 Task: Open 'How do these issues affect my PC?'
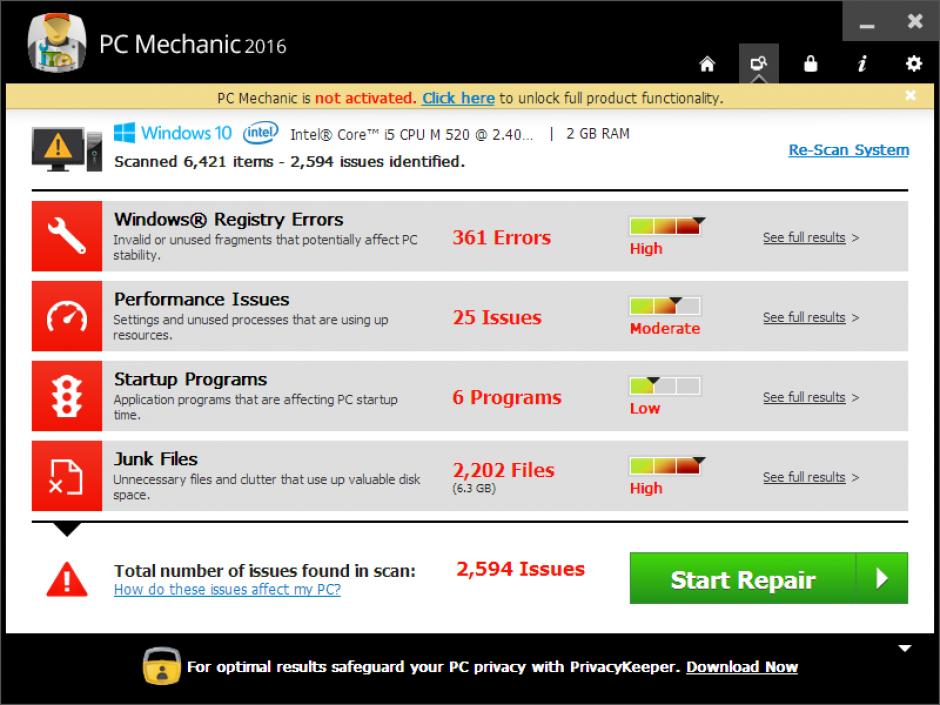227,590
